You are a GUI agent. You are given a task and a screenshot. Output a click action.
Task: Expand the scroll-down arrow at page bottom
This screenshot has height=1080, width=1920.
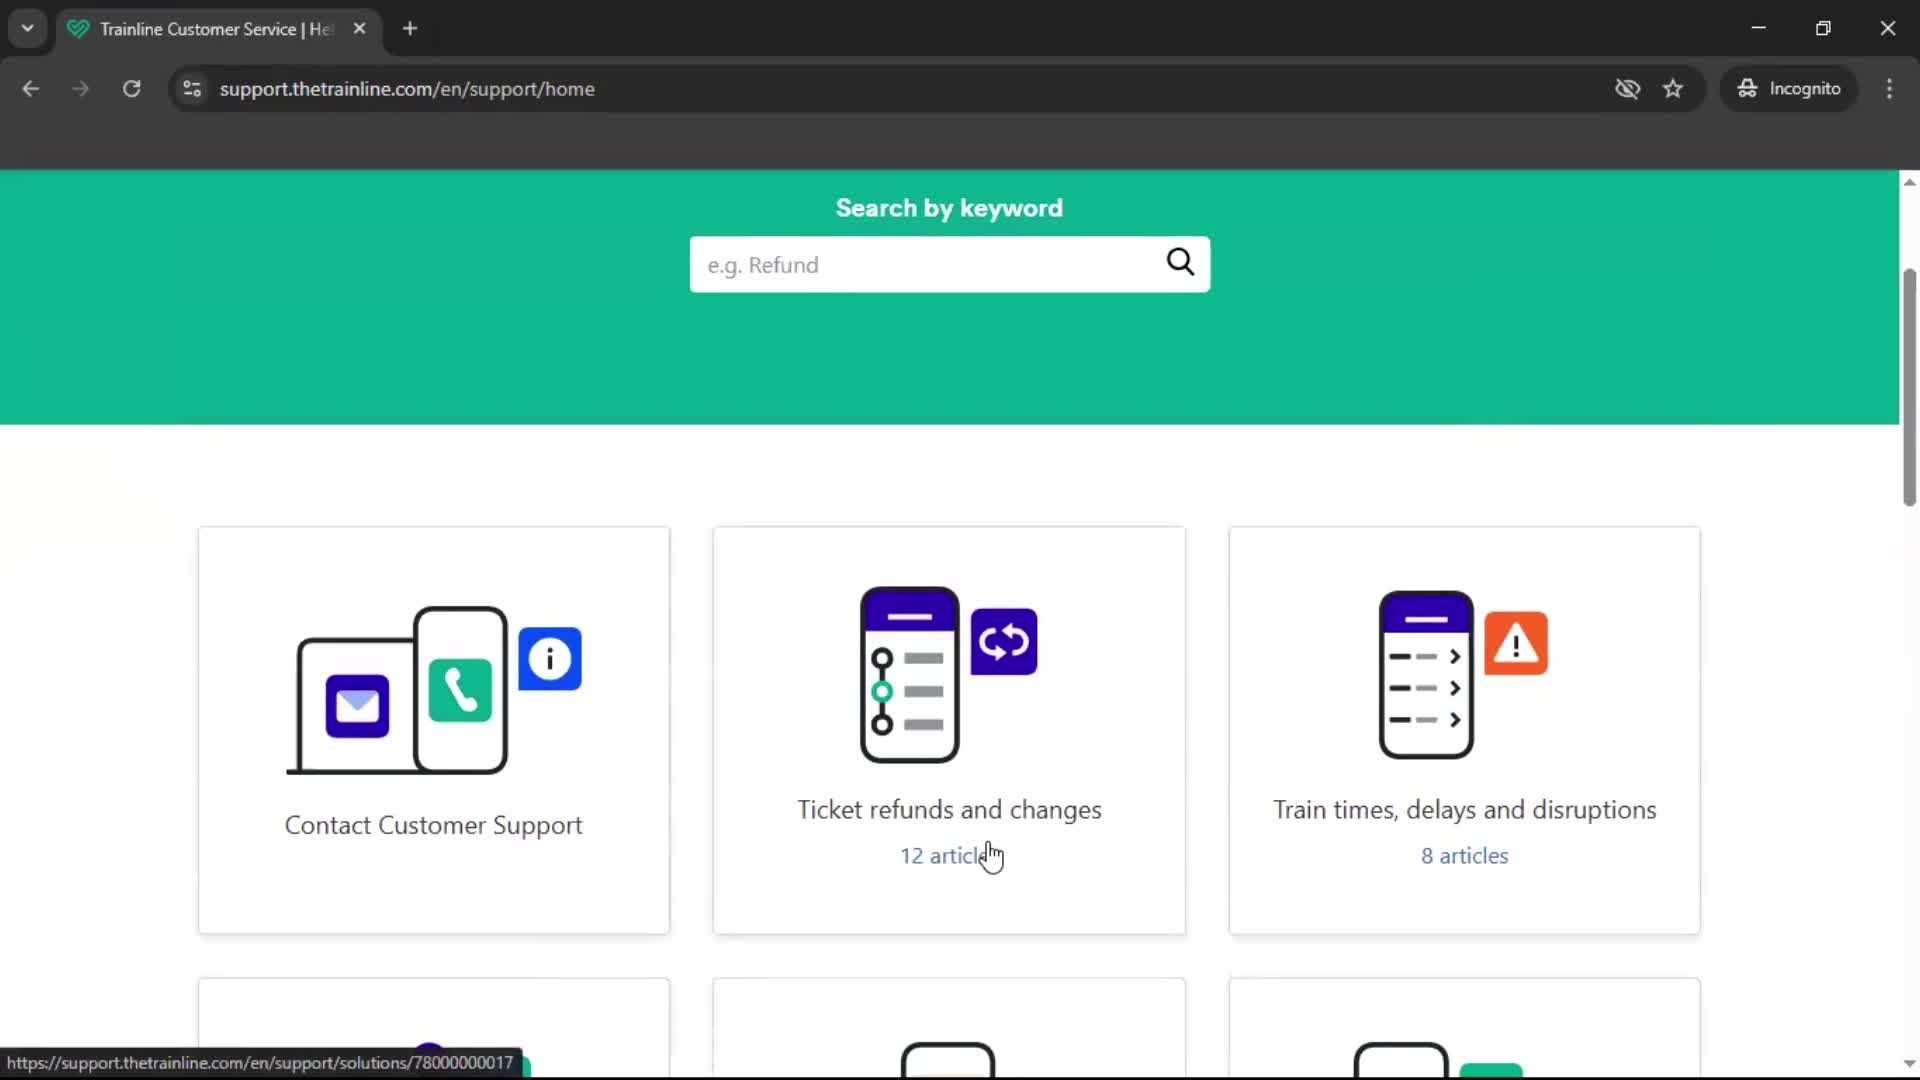pyautogui.click(x=1909, y=1063)
